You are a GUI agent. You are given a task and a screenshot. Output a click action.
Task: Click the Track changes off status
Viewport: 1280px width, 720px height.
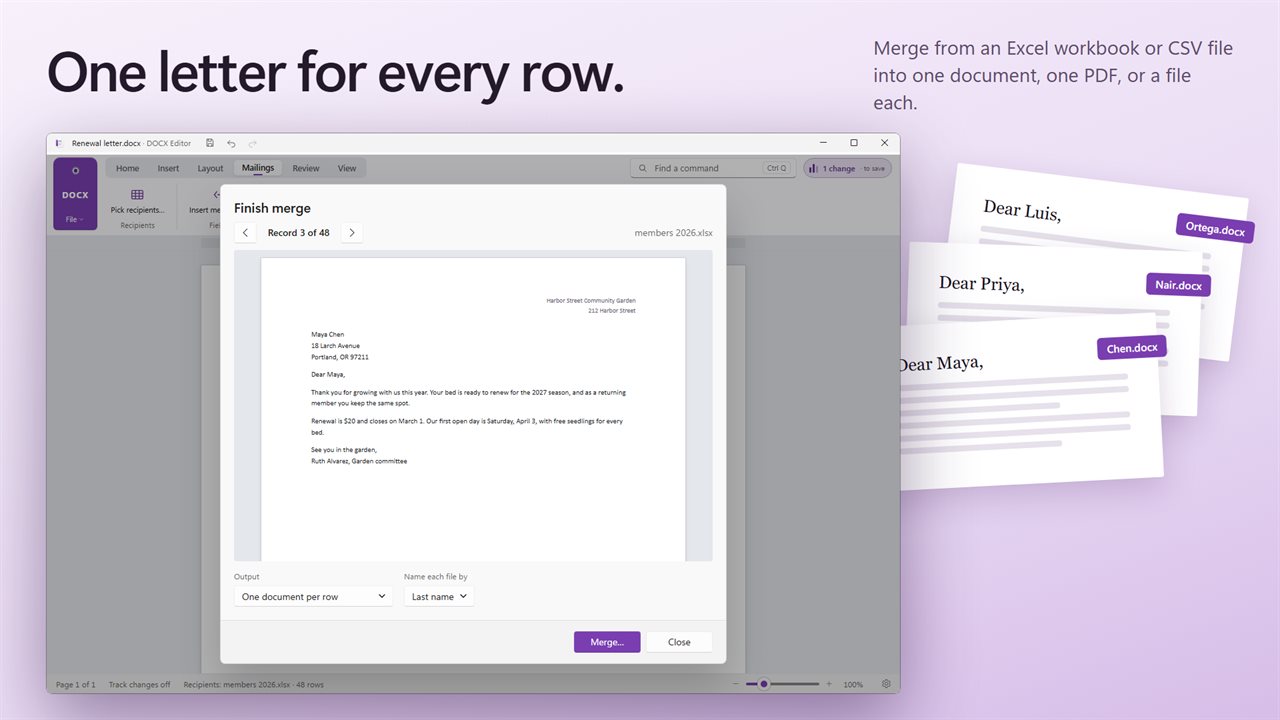coord(139,685)
